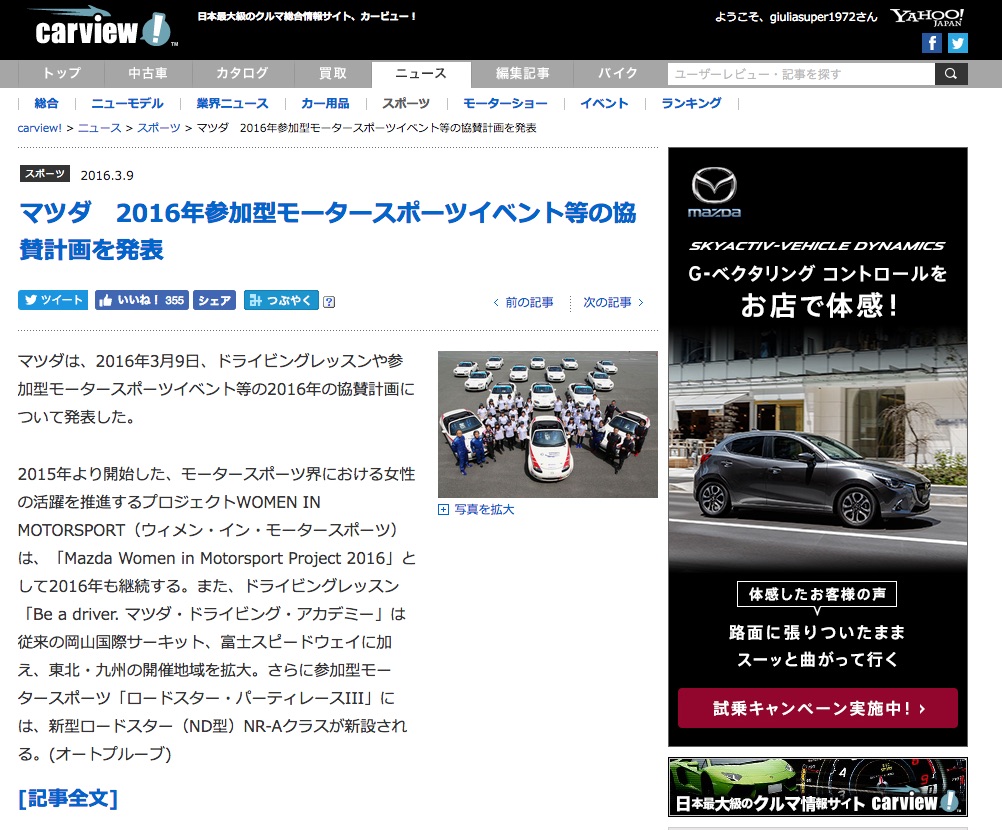1002x830 pixels.
Task: Click the green Lamborghini carview banner
Action: point(818,787)
